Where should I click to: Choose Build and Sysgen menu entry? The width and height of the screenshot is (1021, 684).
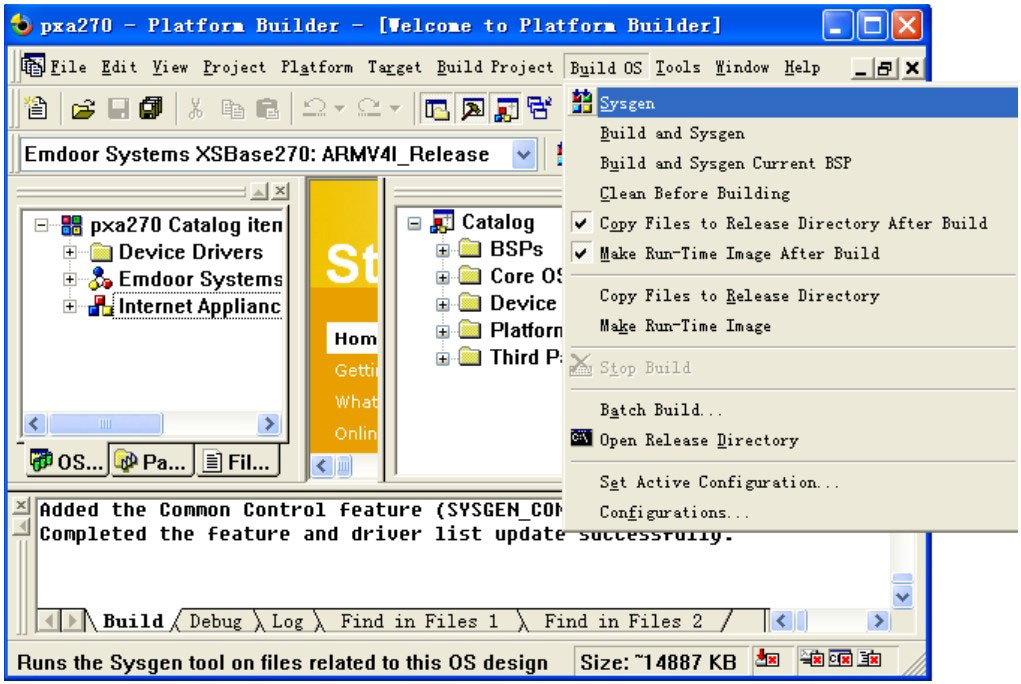[671, 133]
